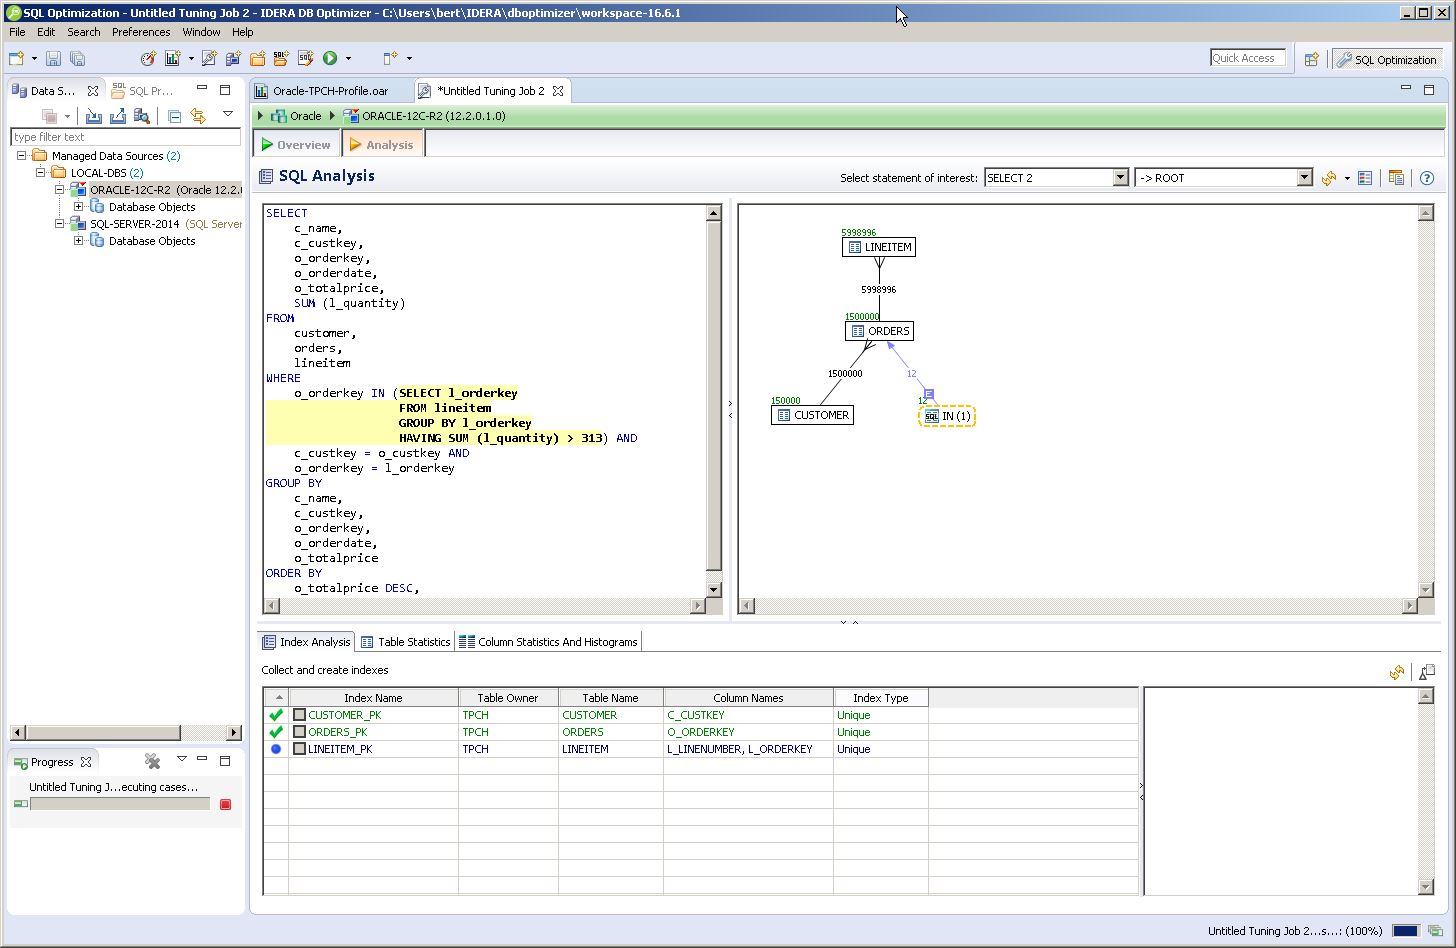Click the new profiling session stopwatch icon
The height and width of the screenshot is (948, 1456).
point(148,59)
